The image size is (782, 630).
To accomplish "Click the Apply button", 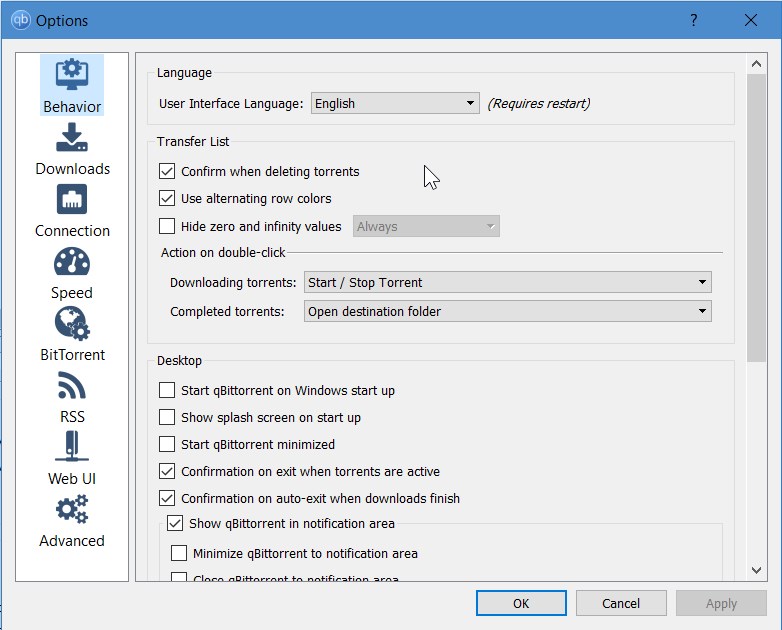I will click(721, 603).
